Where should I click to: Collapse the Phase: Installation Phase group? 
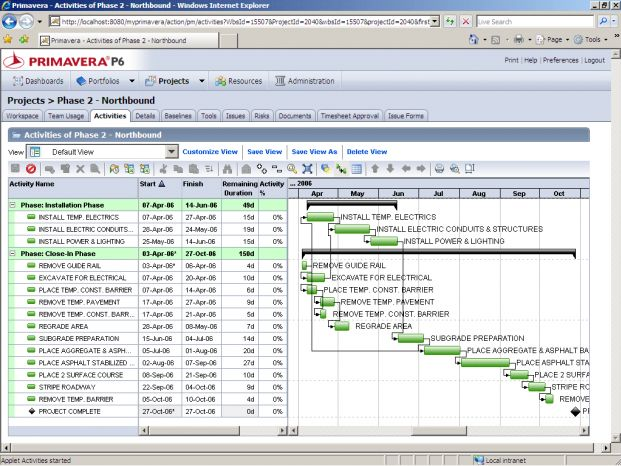[x=12, y=205]
